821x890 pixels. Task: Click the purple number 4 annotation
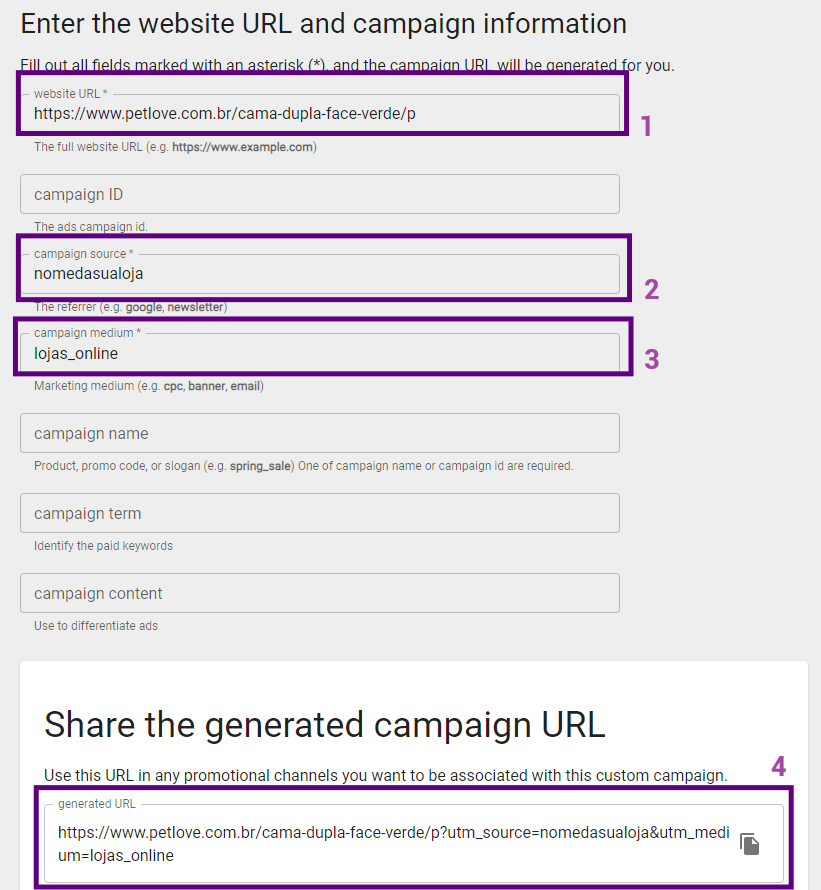[778, 767]
